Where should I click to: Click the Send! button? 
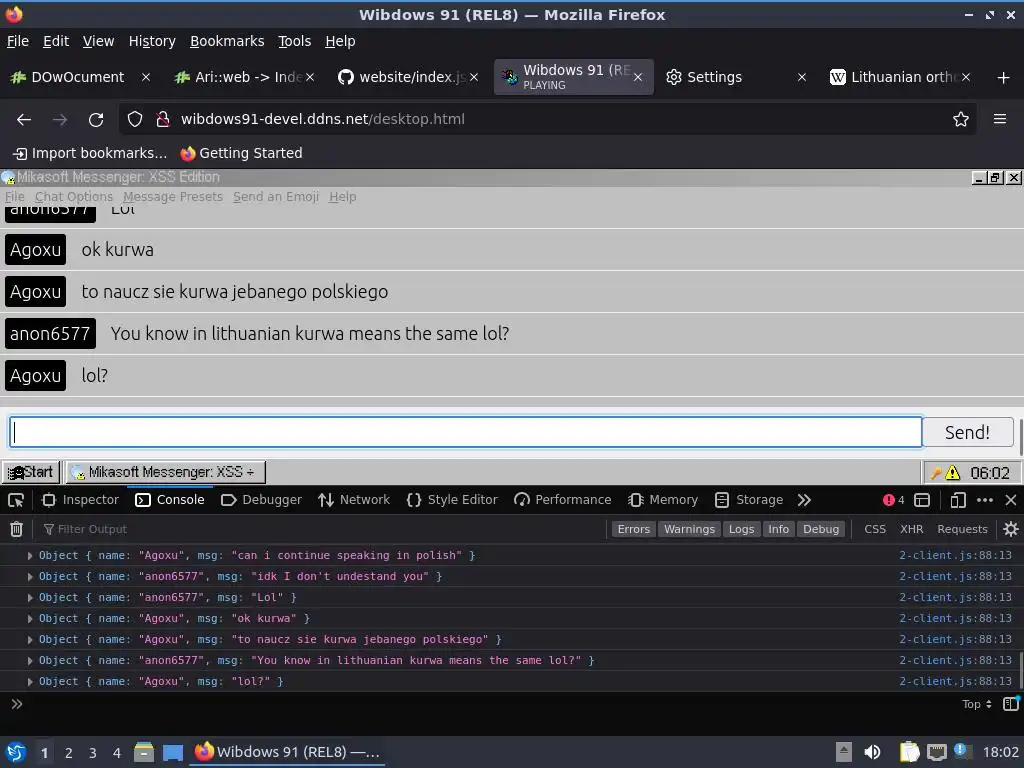tap(967, 432)
